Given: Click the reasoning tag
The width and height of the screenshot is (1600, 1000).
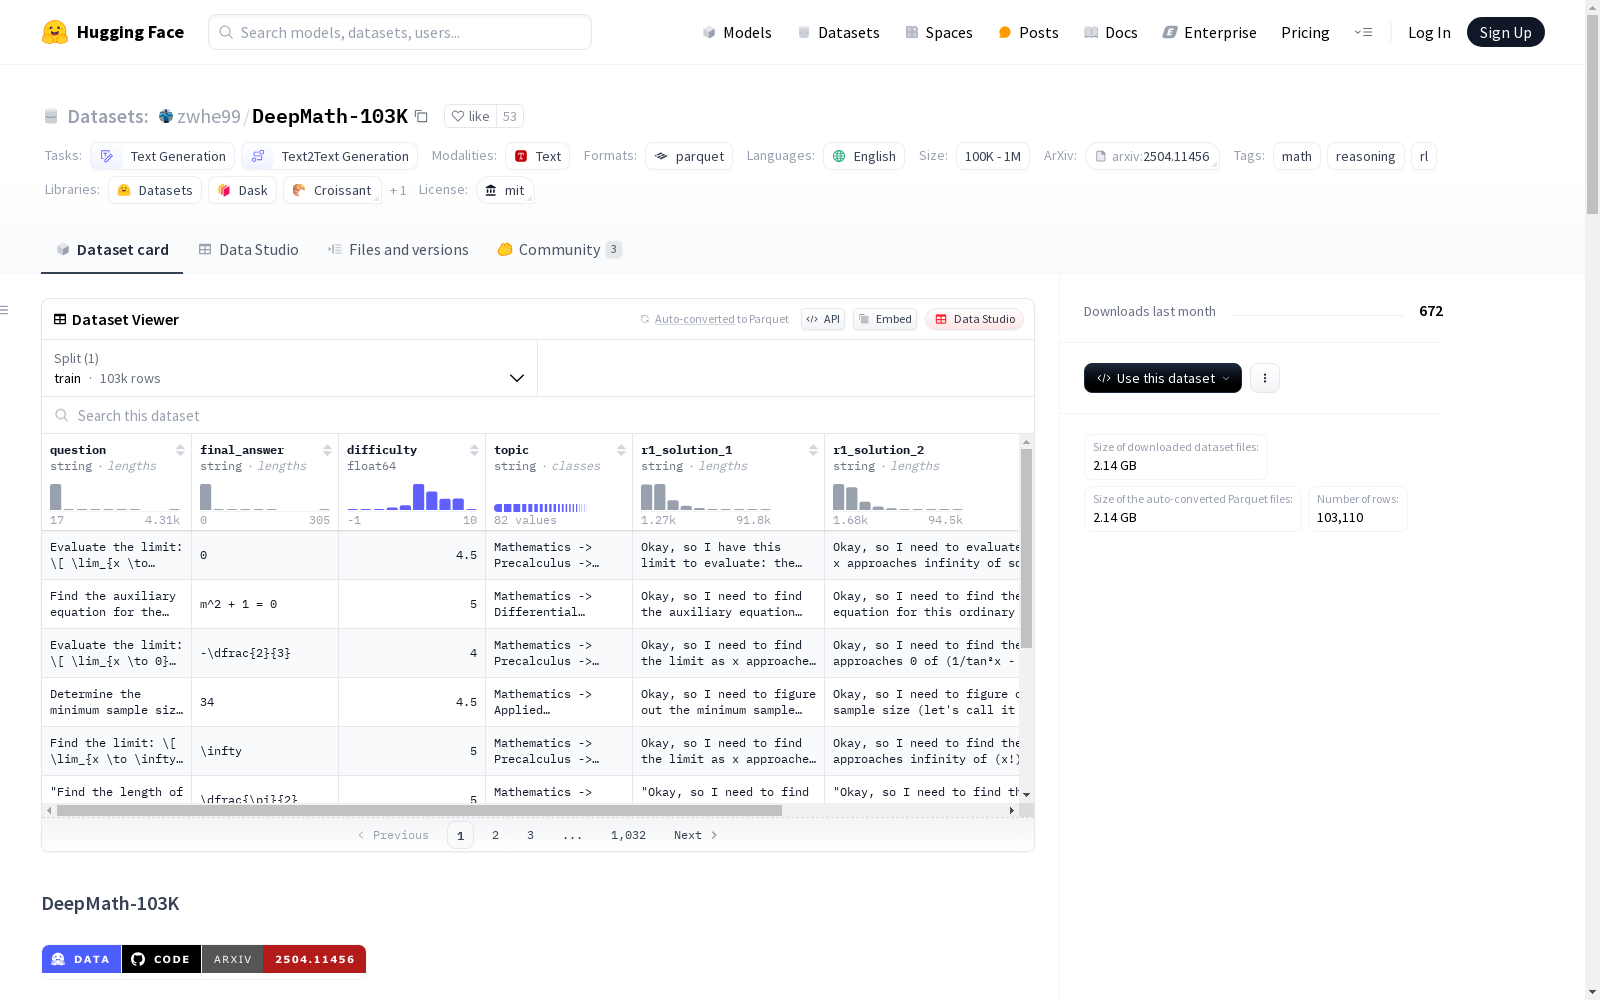Looking at the screenshot, I should [1366, 156].
